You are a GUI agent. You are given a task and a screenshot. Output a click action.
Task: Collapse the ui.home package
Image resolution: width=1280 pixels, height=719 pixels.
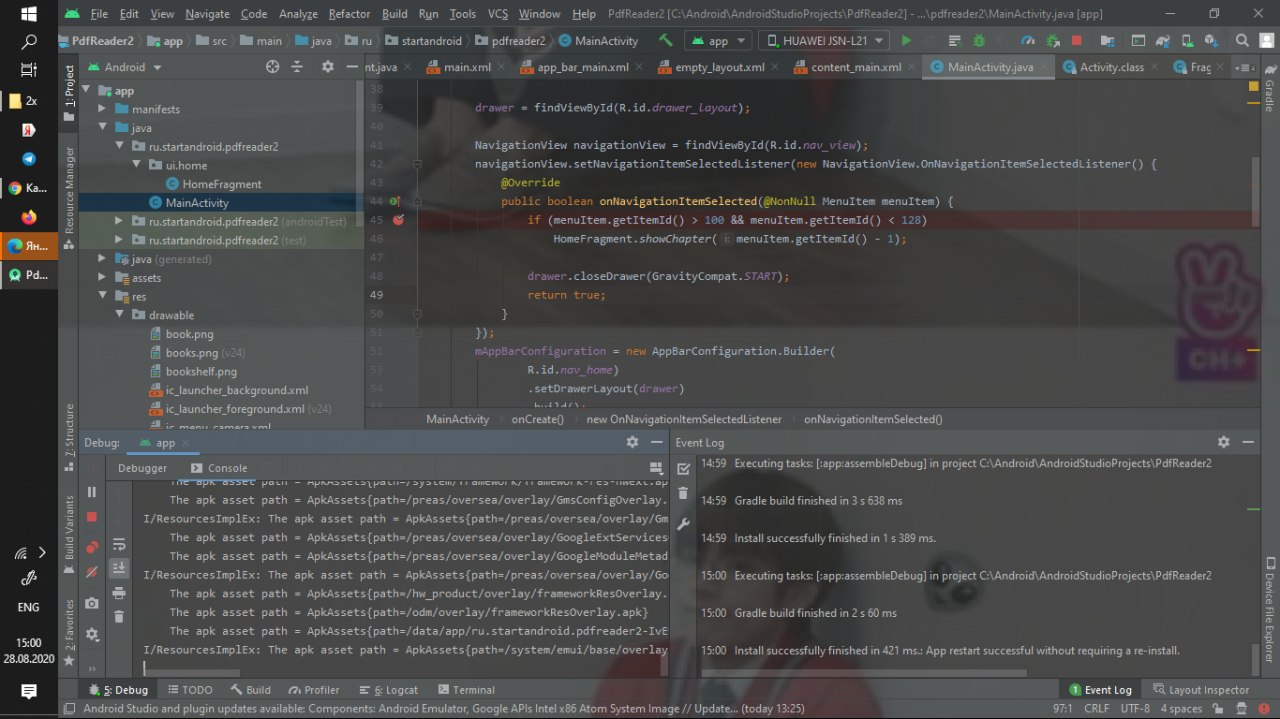click(x=137, y=165)
